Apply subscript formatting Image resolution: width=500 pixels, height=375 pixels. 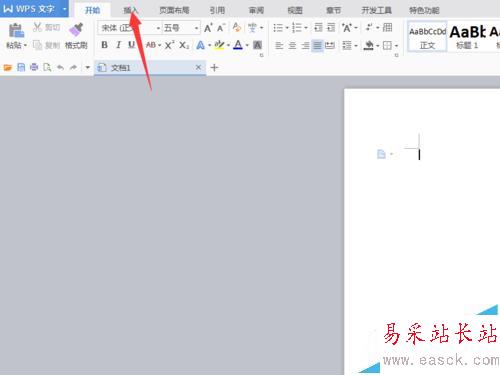pos(184,45)
